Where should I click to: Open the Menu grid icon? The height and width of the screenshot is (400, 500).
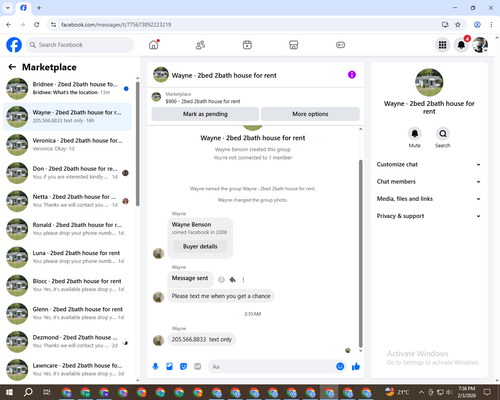442,45
